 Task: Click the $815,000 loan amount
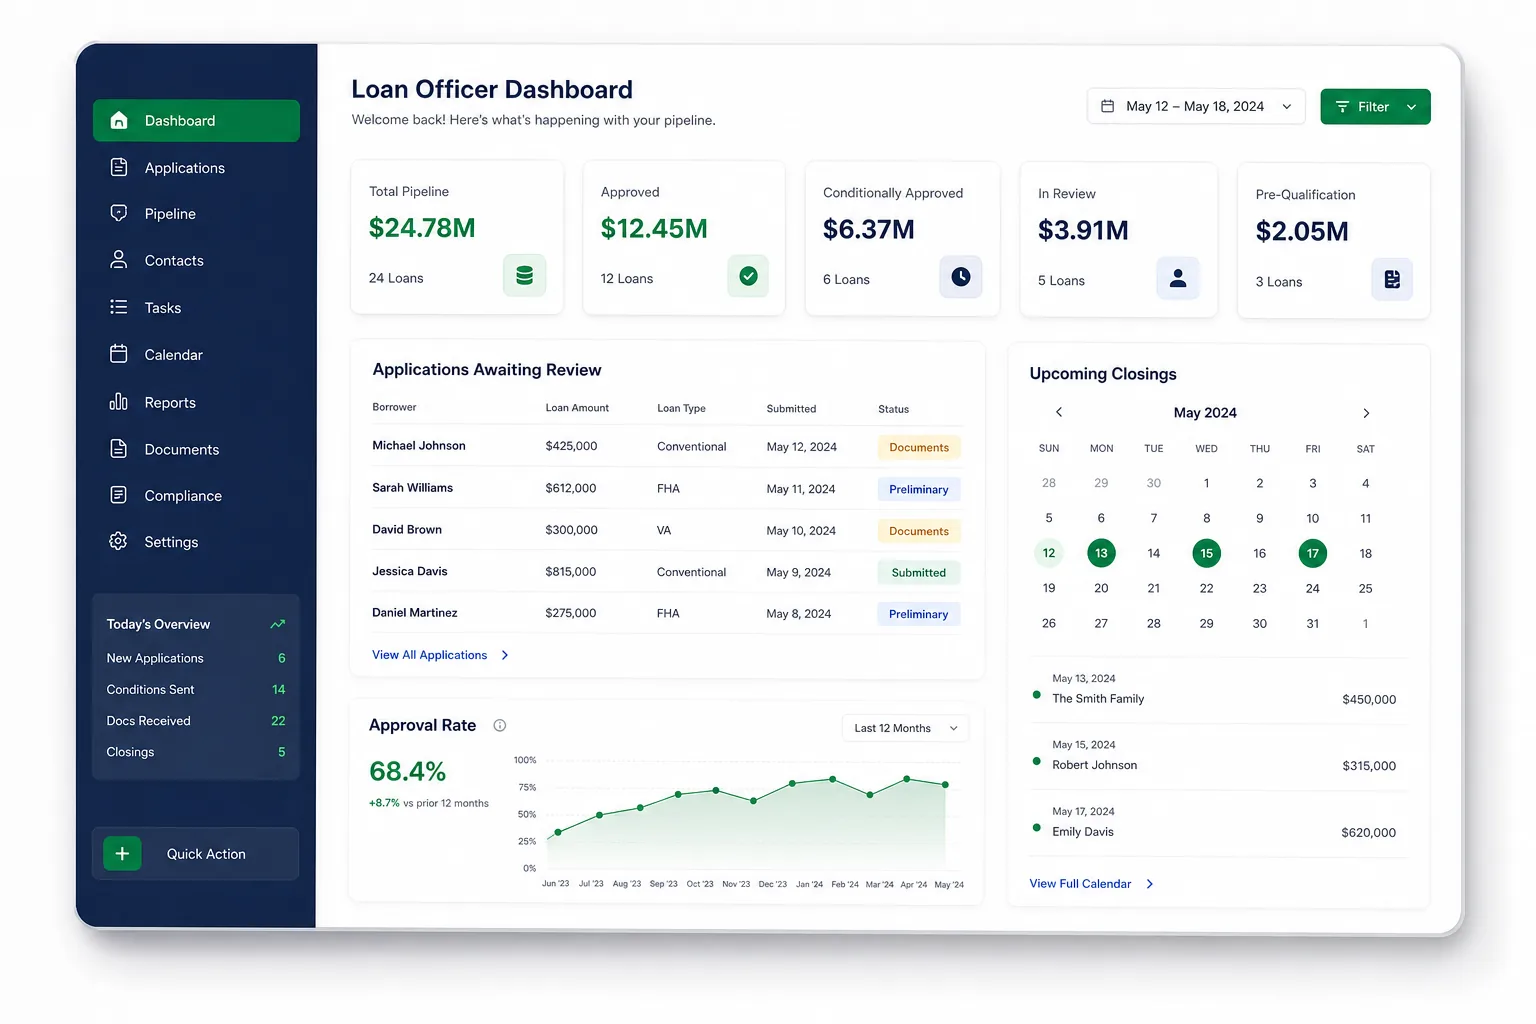(x=571, y=572)
